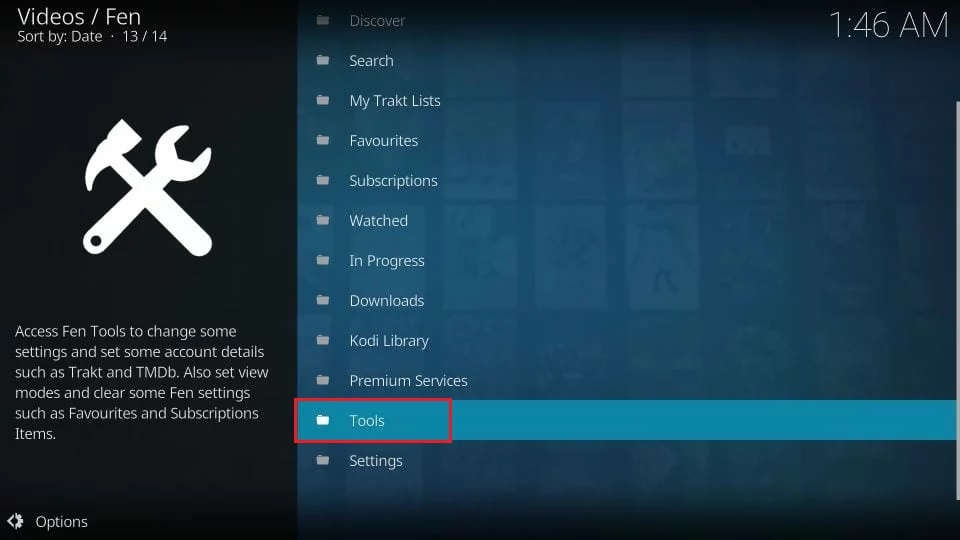Select Kodi Library from the list
960x540 pixels.
pos(388,341)
